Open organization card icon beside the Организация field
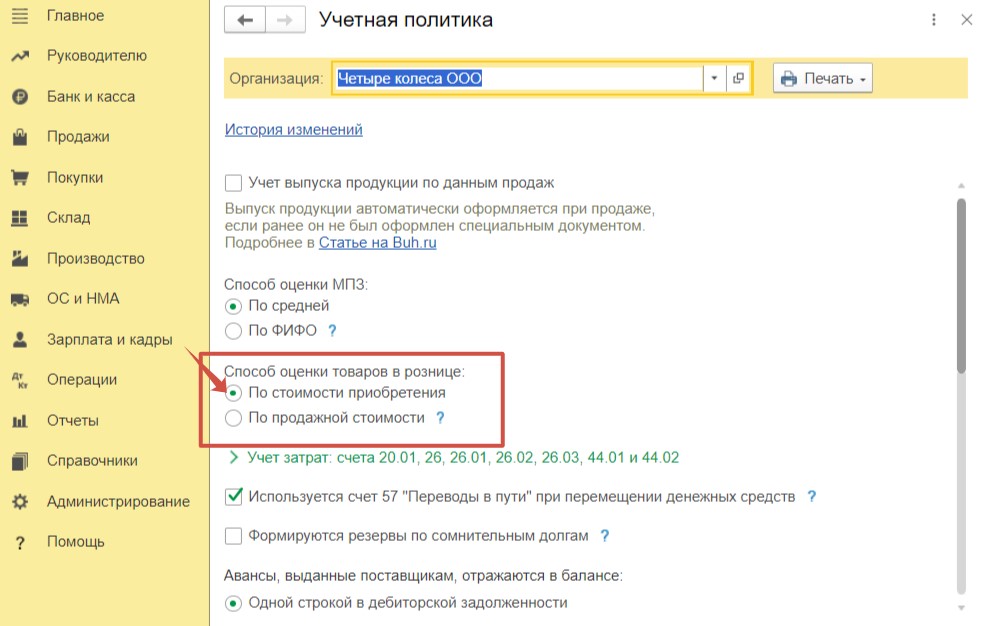Image resolution: width=983 pixels, height=626 pixels. click(x=739, y=78)
